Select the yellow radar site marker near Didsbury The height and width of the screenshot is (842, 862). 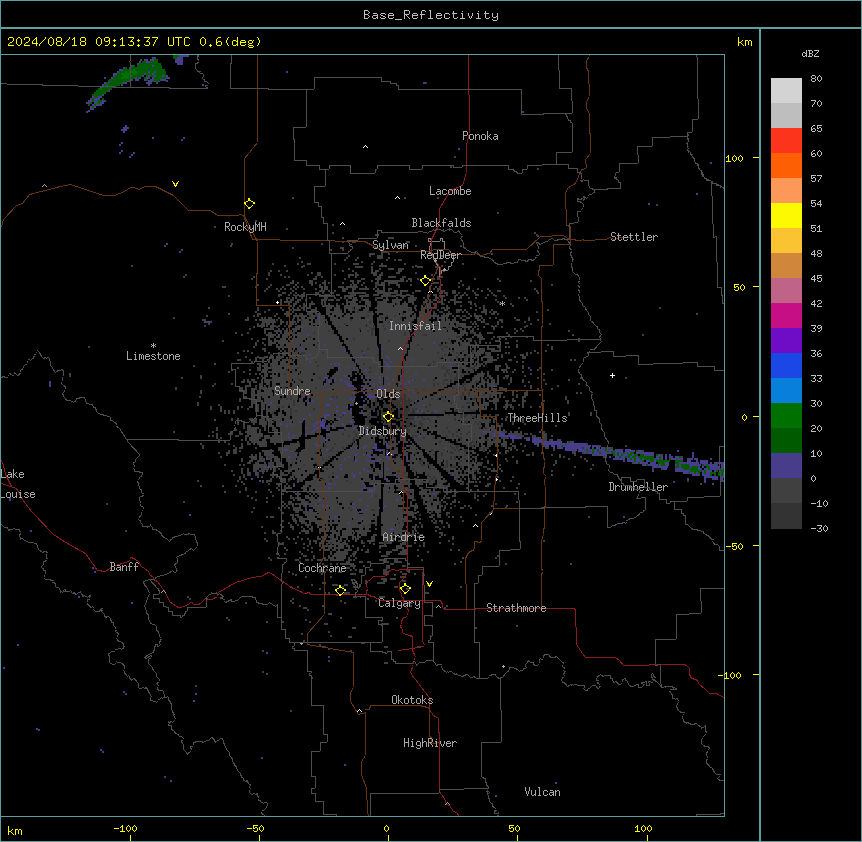[x=388, y=417]
